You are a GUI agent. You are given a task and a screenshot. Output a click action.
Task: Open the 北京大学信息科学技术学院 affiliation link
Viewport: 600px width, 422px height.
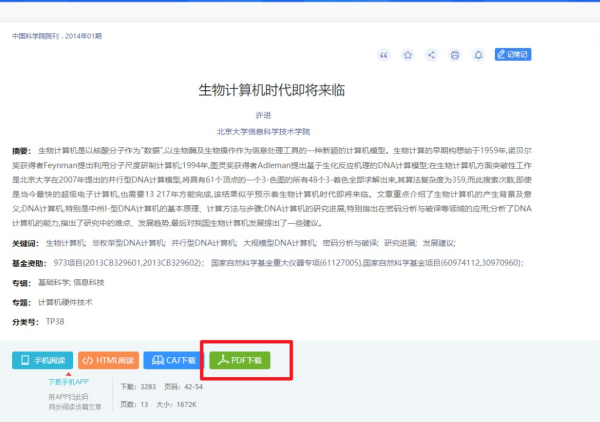pyautogui.click(x=264, y=131)
